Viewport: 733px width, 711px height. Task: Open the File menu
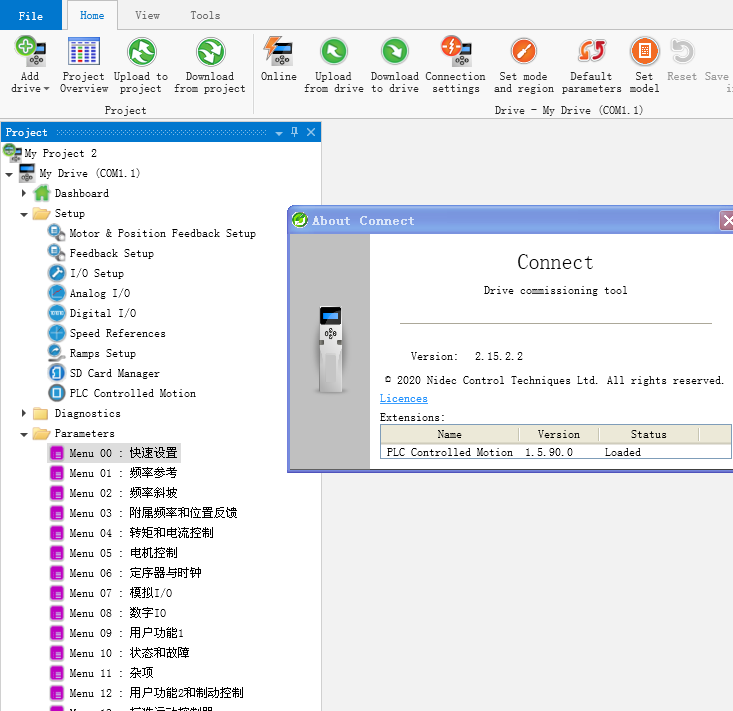click(31, 15)
